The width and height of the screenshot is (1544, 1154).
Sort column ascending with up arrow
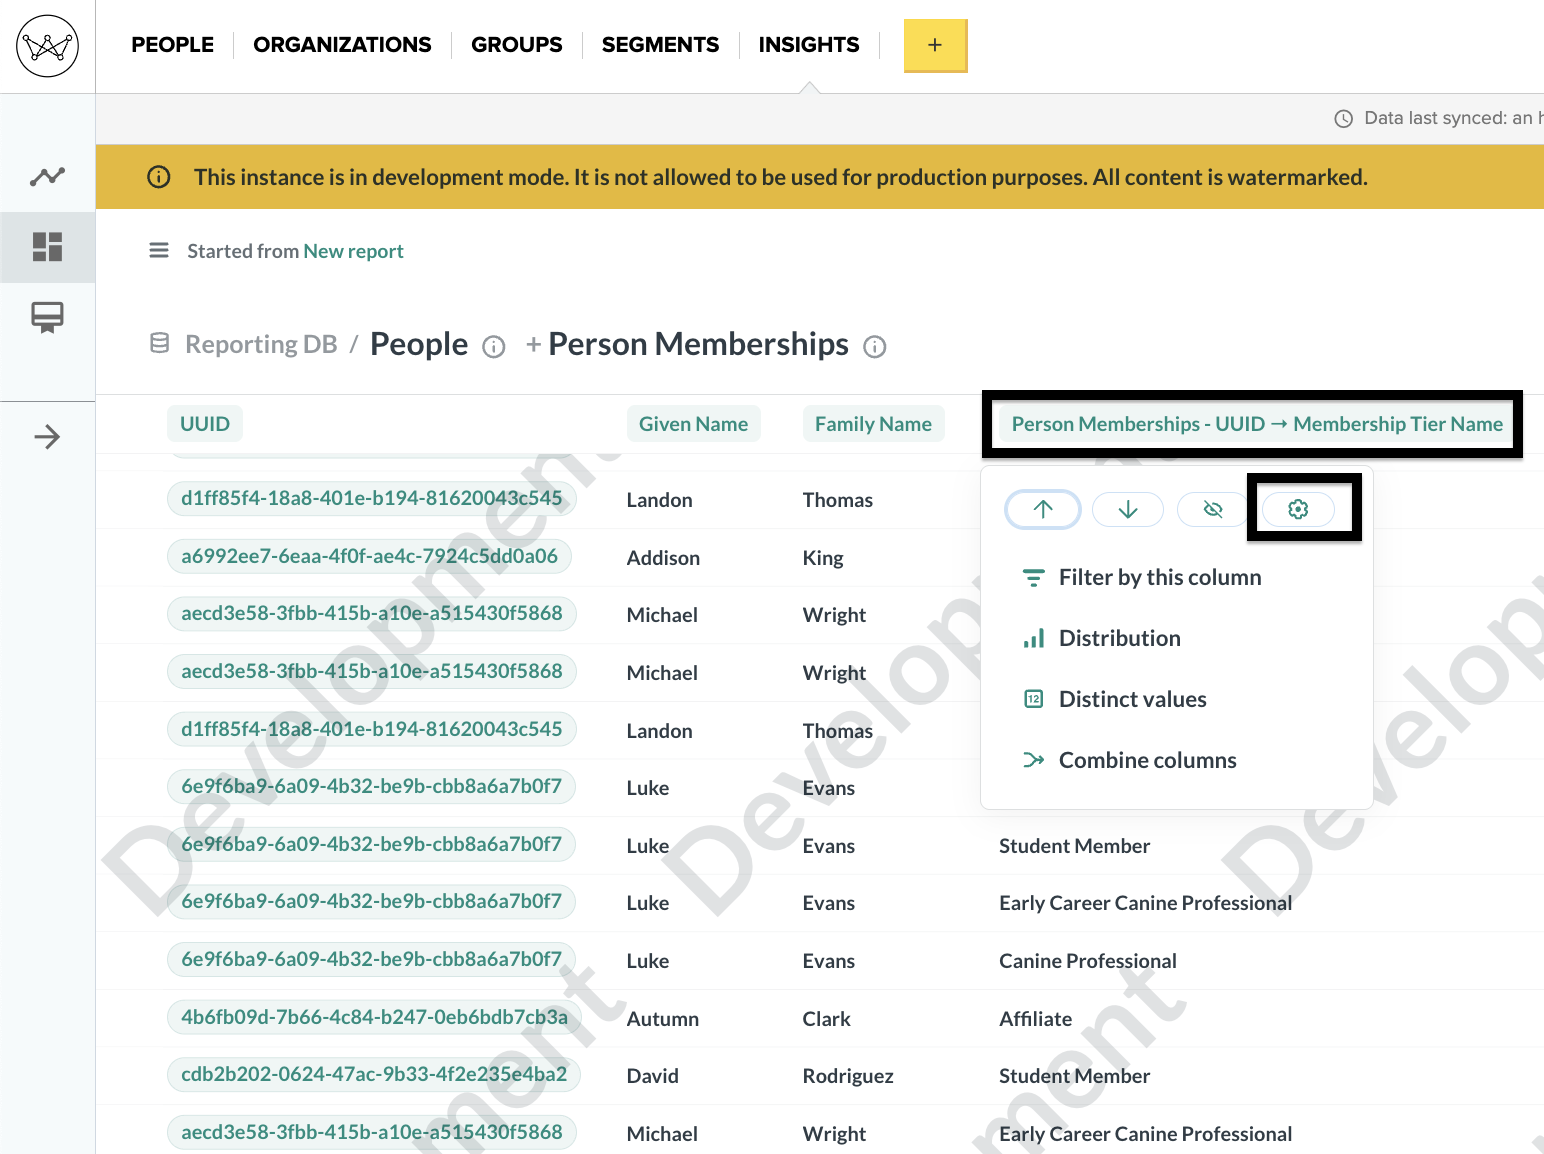[x=1043, y=509]
